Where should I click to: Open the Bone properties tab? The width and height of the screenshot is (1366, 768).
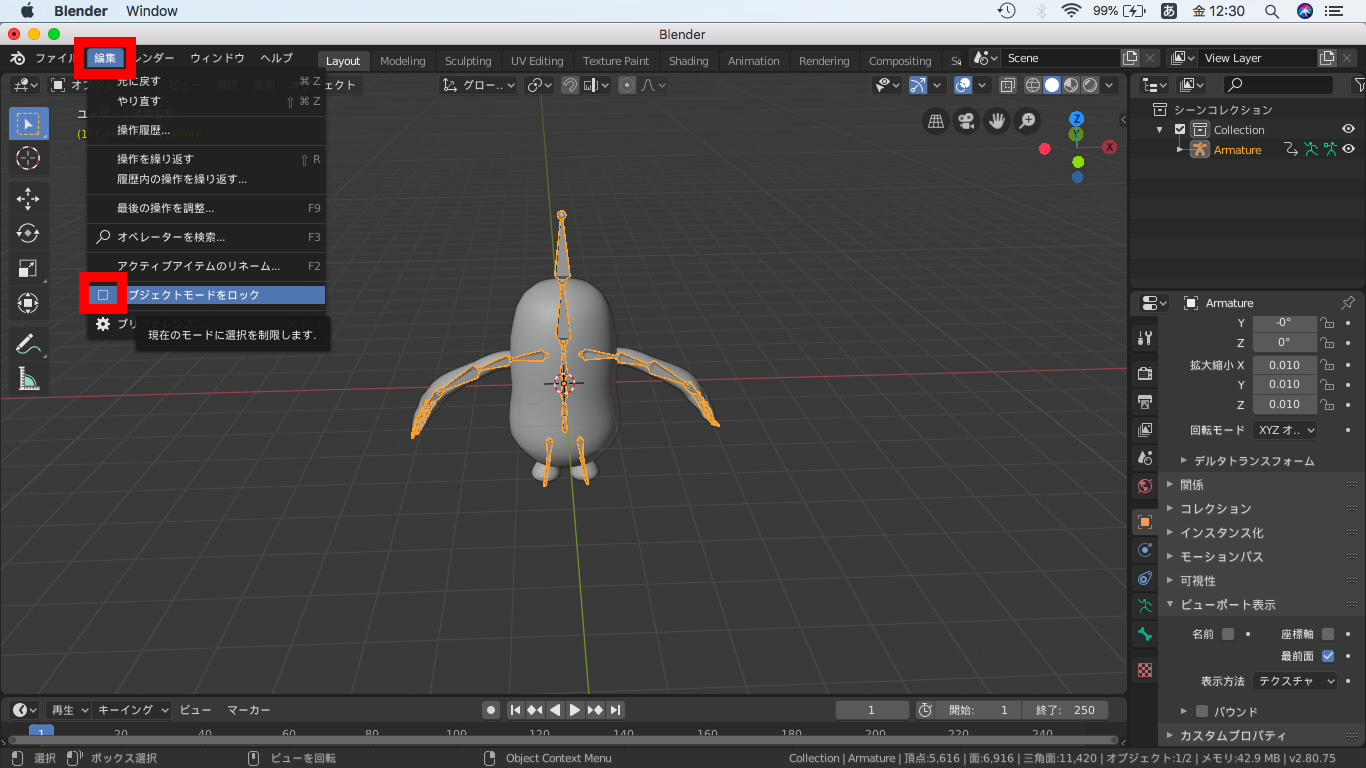pyautogui.click(x=1145, y=634)
